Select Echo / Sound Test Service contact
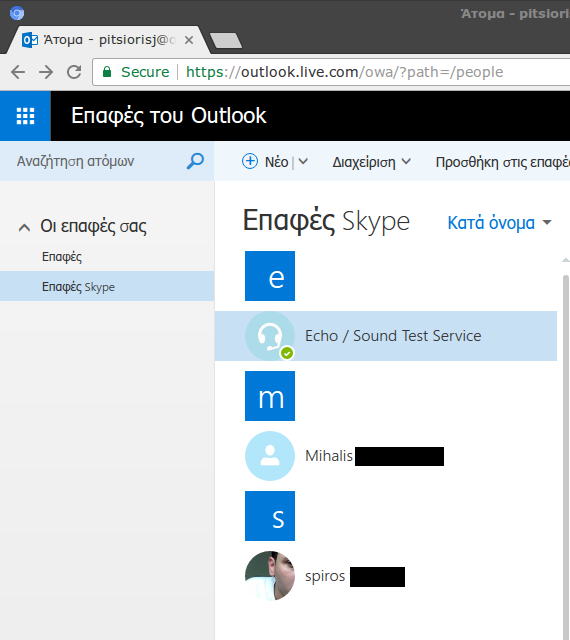 point(386,336)
